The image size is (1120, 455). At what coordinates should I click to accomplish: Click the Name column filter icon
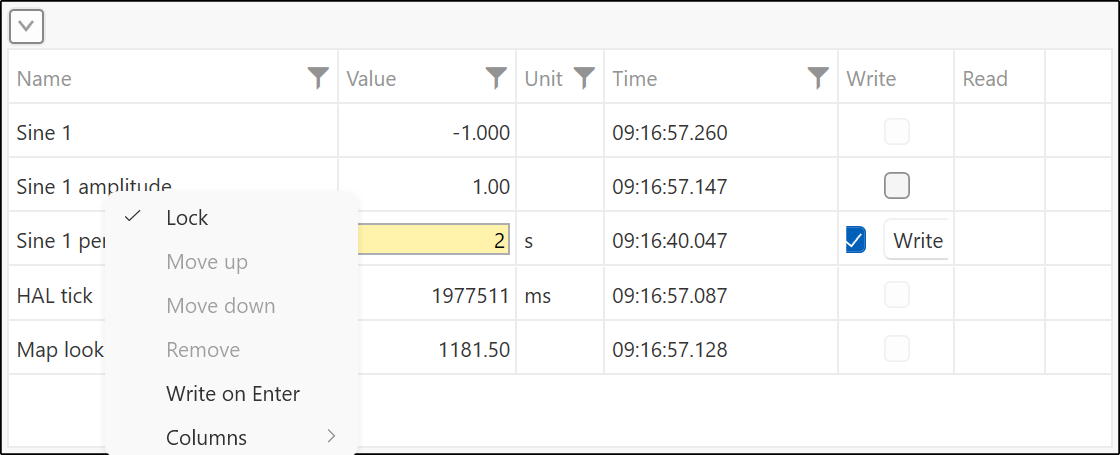tap(318, 77)
